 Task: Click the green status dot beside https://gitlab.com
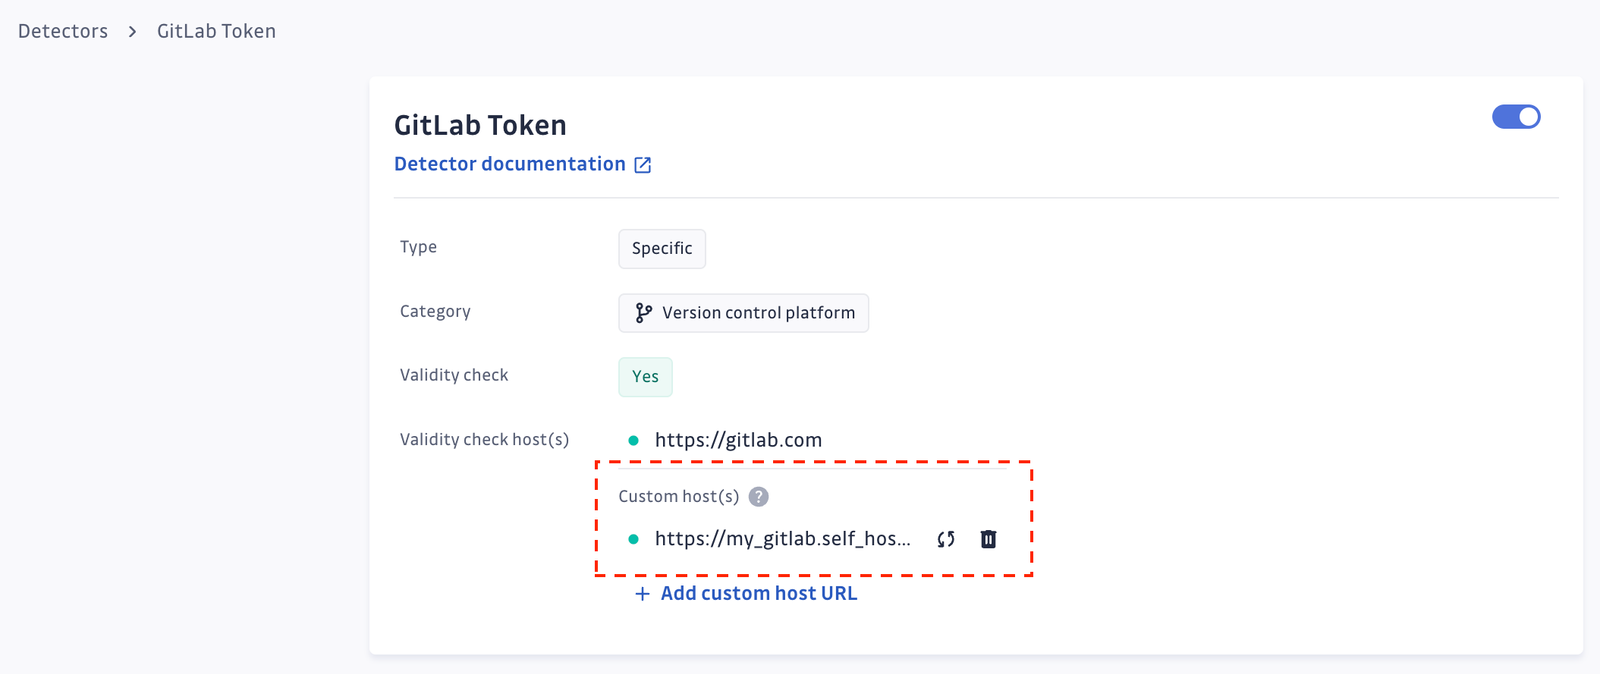[634, 439]
